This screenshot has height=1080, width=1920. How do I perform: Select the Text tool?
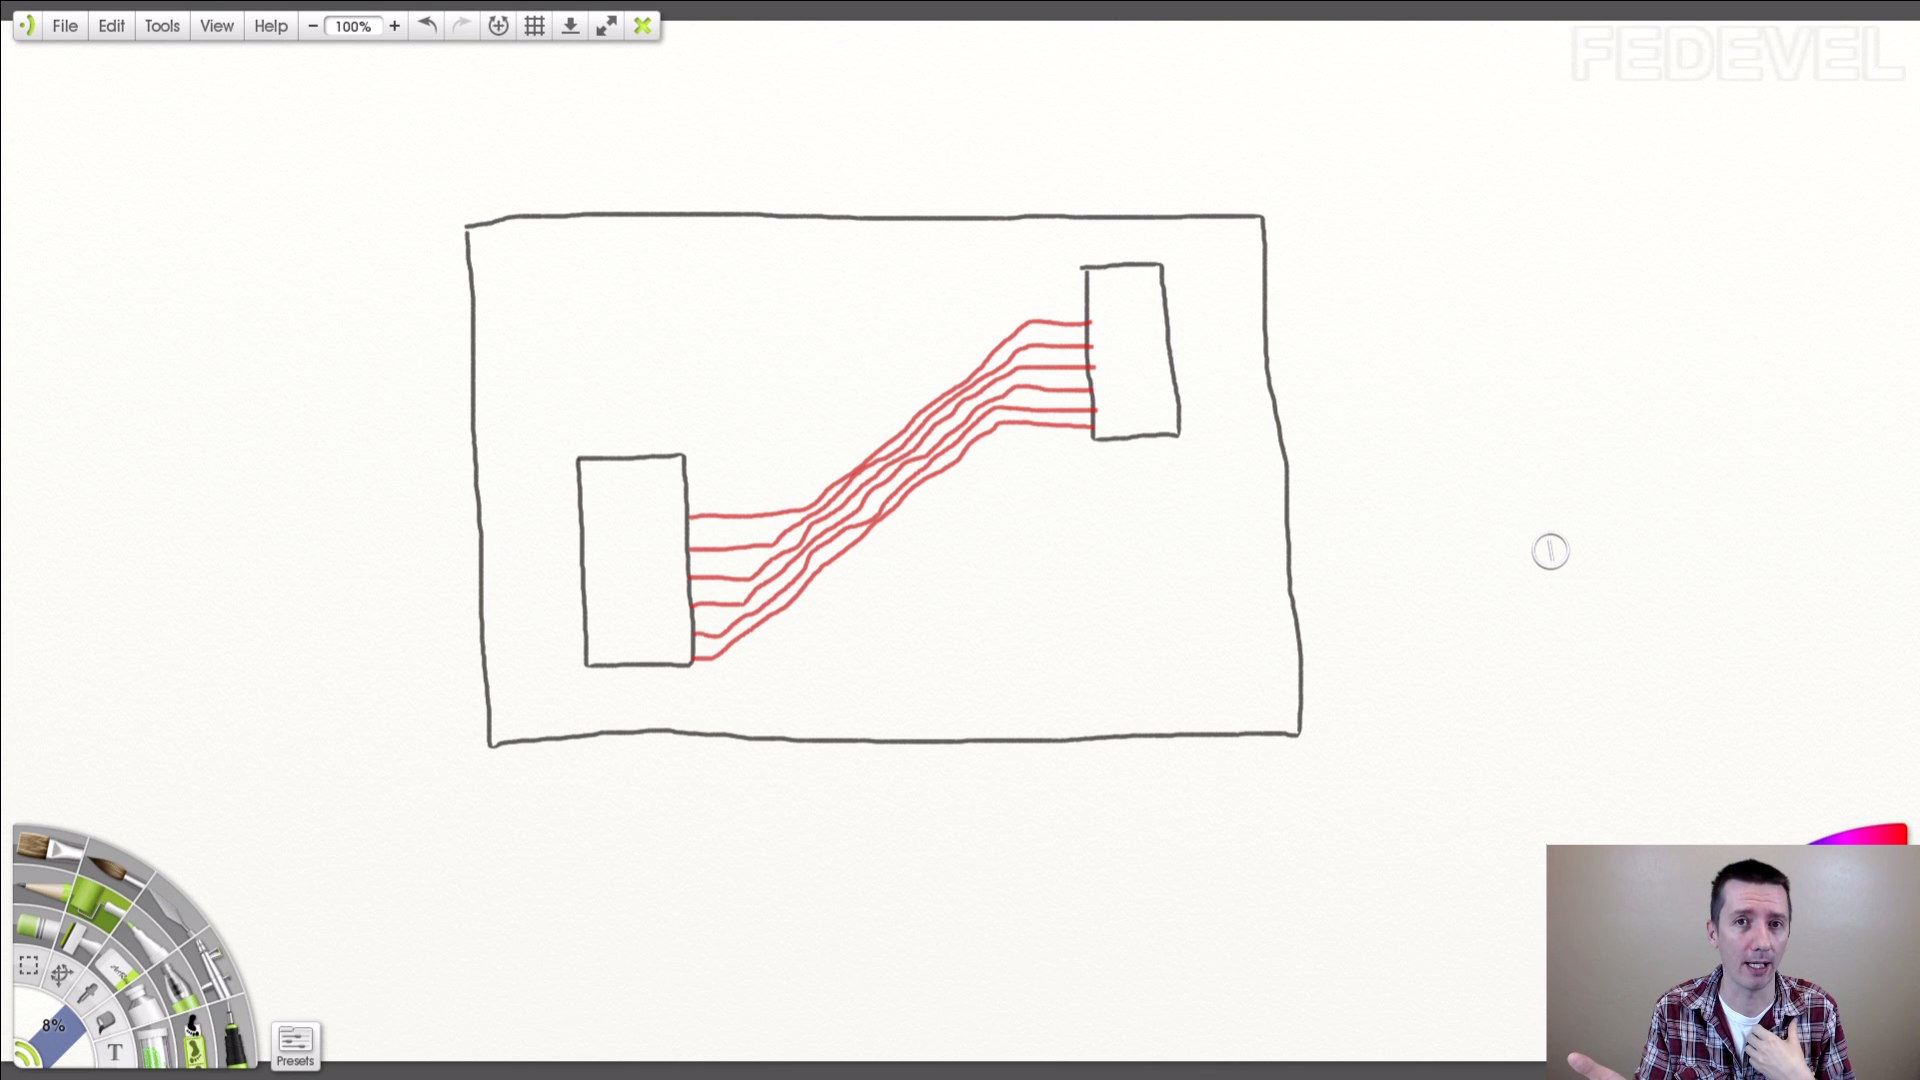point(115,1052)
